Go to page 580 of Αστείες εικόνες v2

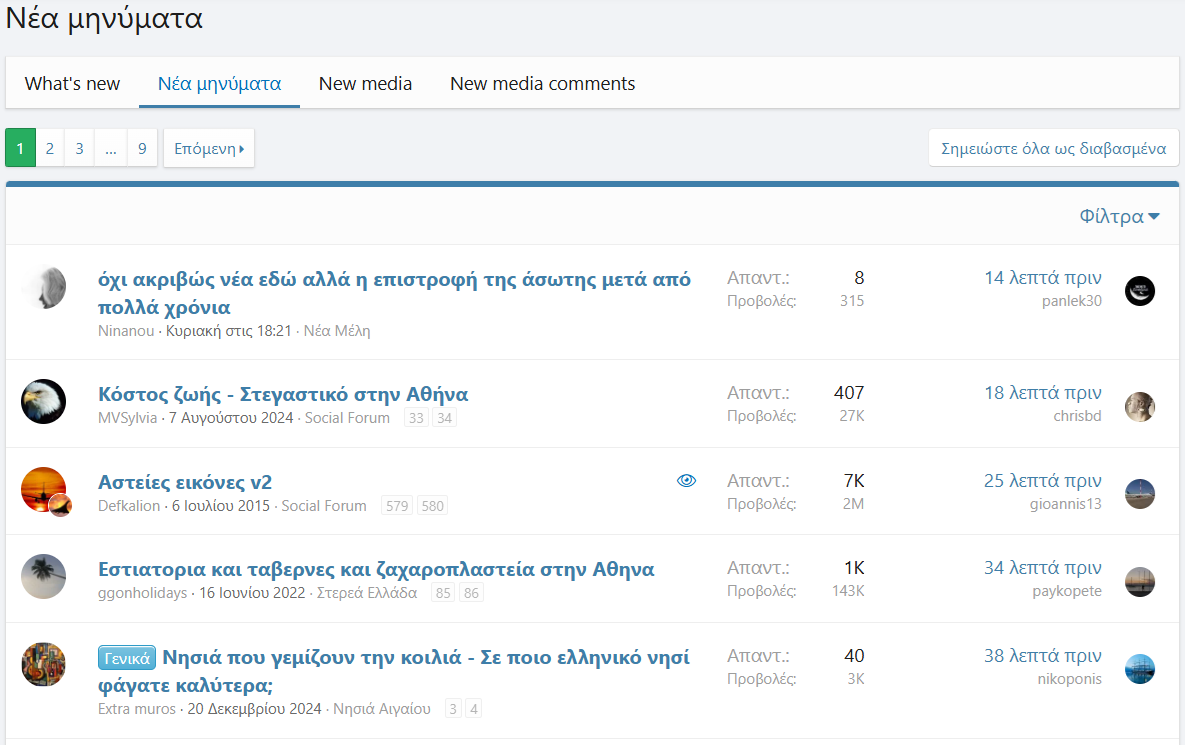pyautogui.click(x=432, y=506)
